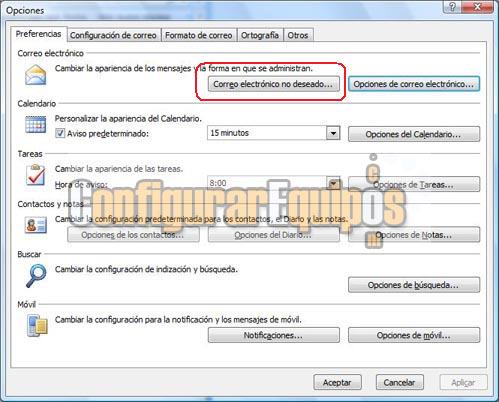
Task: Open Correo electrónico no deseado settings
Action: click(x=274, y=84)
